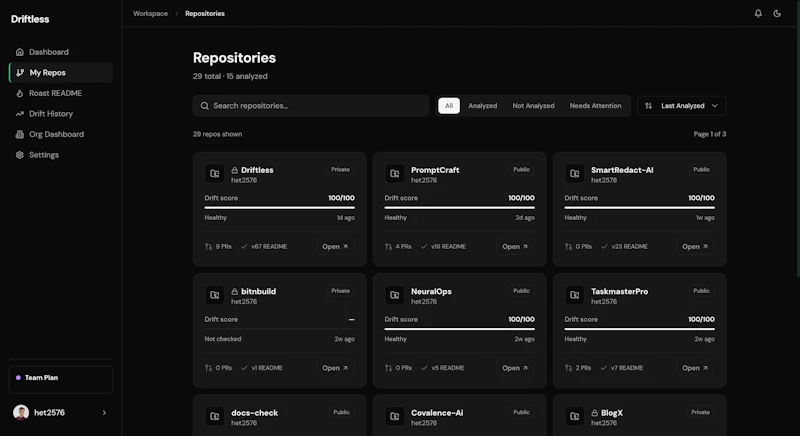800x436 pixels.
Task: Click the Dashboard home icon
Action: point(19,52)
